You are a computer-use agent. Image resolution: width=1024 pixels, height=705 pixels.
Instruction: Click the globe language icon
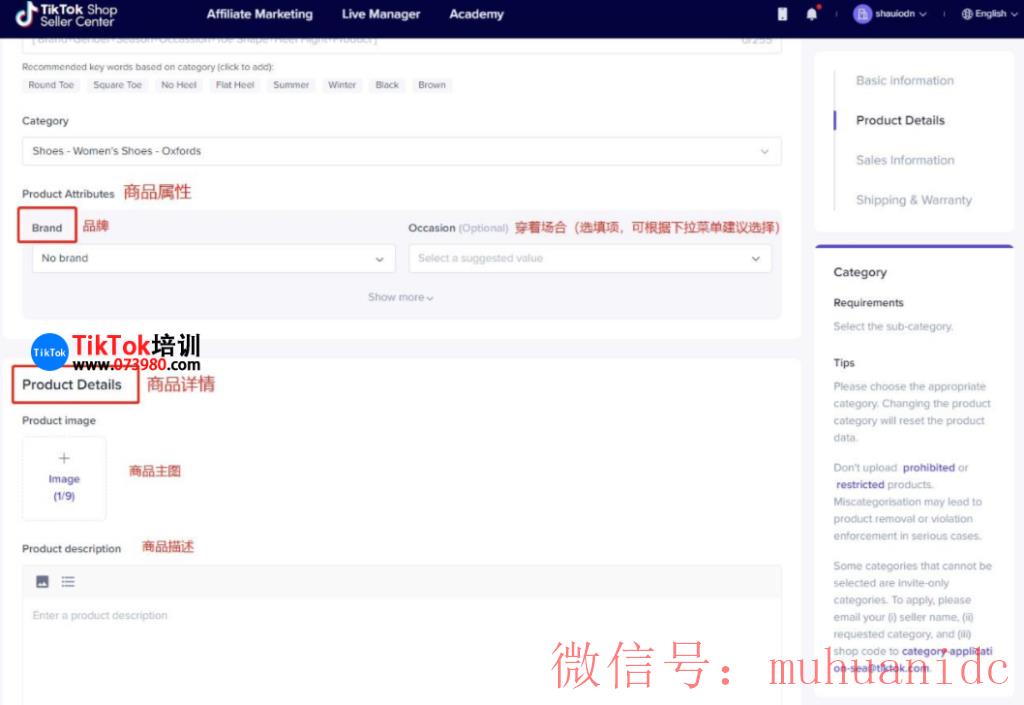(x=966, y=14)
